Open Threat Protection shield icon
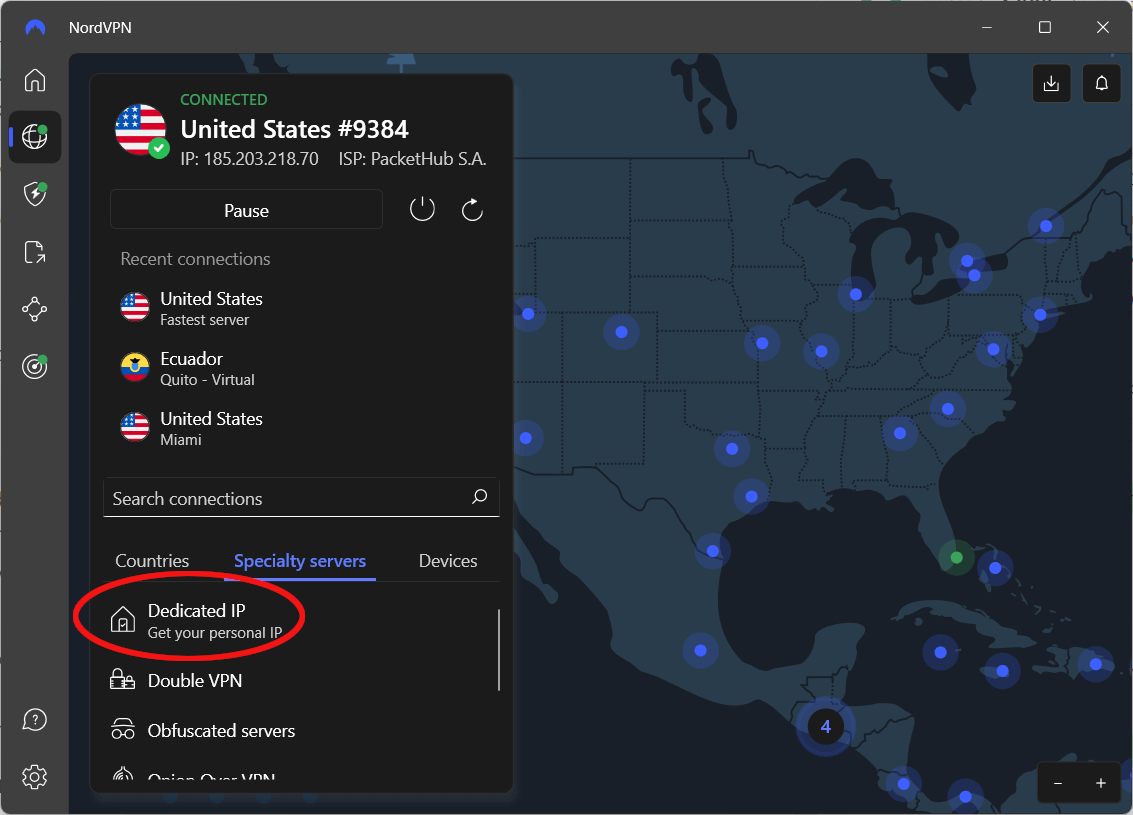1133x815 pixels. coord(35,194)
